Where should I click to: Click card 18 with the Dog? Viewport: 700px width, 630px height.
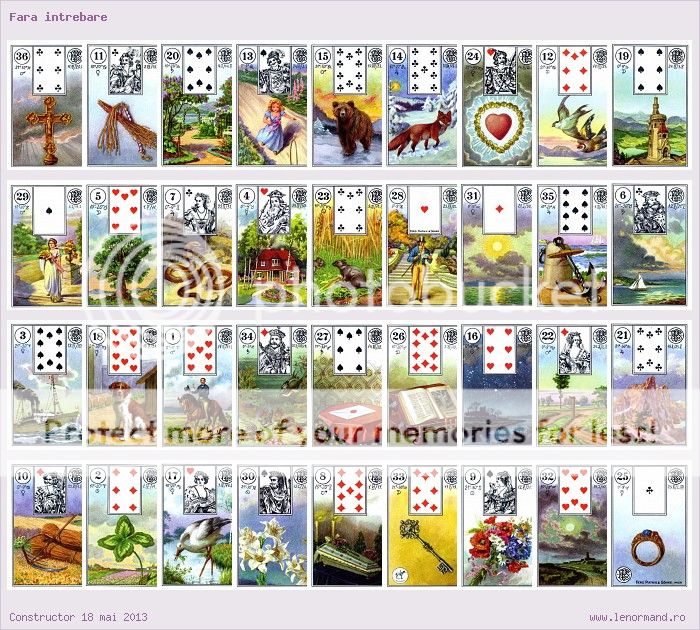[x=122, y=385]
